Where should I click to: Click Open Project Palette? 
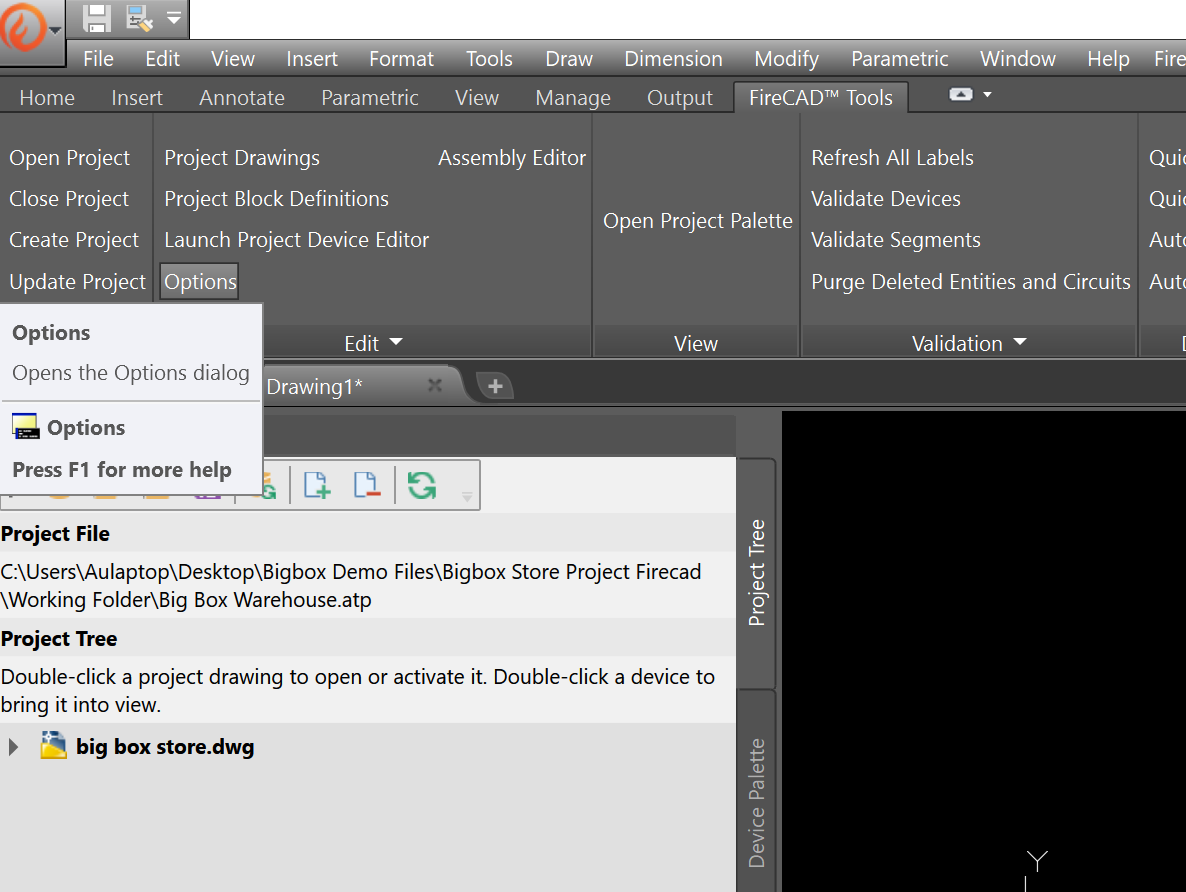(697, 220)
